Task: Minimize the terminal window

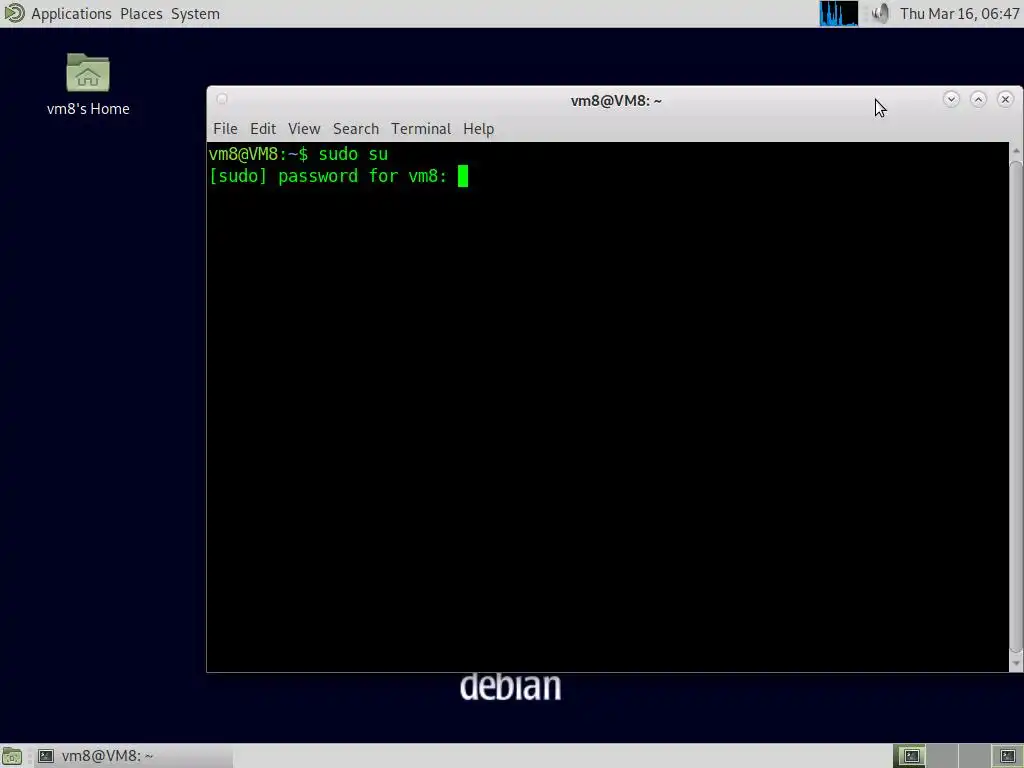Action: point(951,99)
